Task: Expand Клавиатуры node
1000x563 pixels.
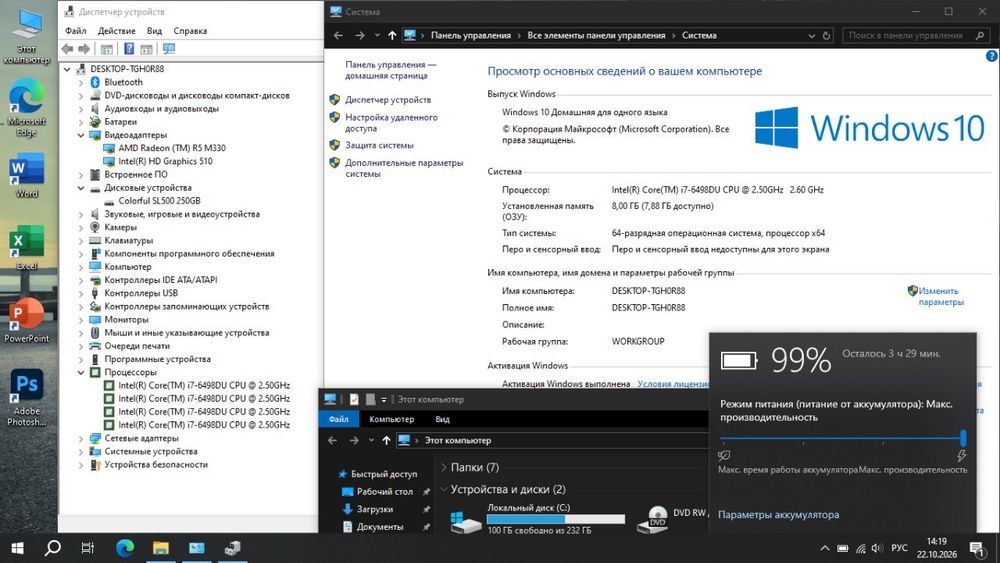Action: 81,241
